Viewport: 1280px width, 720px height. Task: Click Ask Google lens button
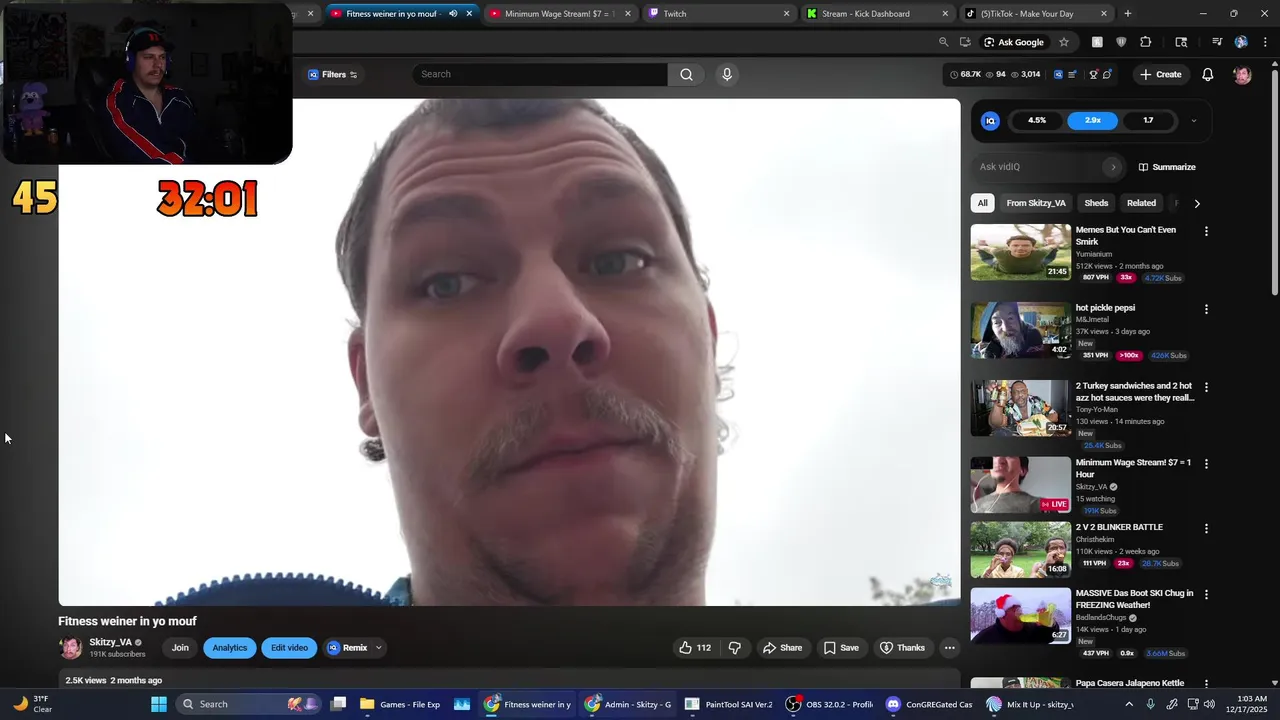[x=1013, y=42]
